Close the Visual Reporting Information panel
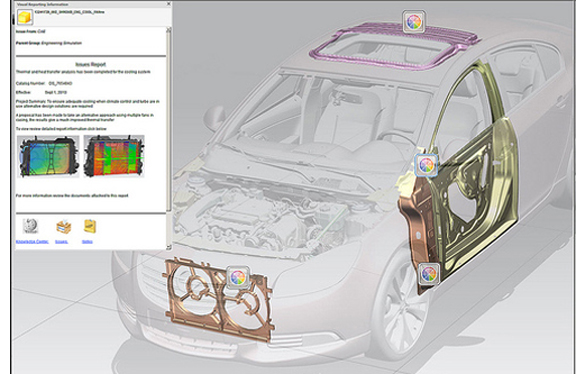Viewport: 576px width, 374px height. click(169, 4)
